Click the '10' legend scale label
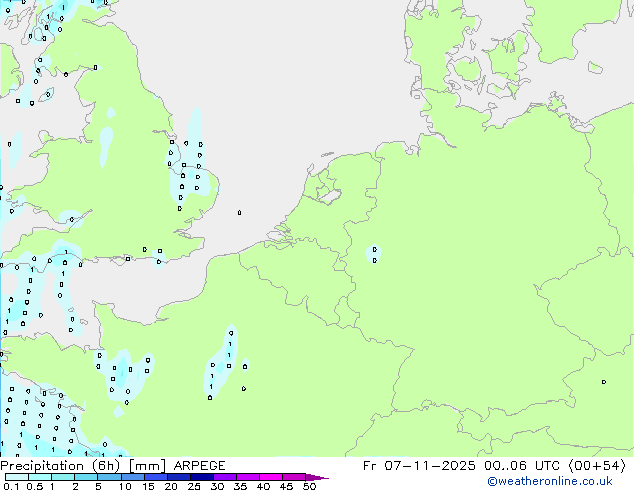 (125, 486)
